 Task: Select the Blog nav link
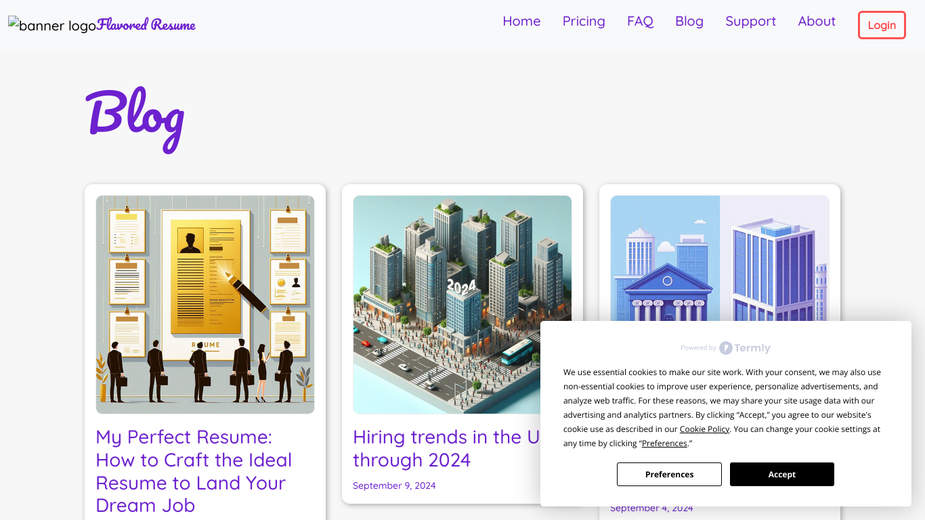689,21
